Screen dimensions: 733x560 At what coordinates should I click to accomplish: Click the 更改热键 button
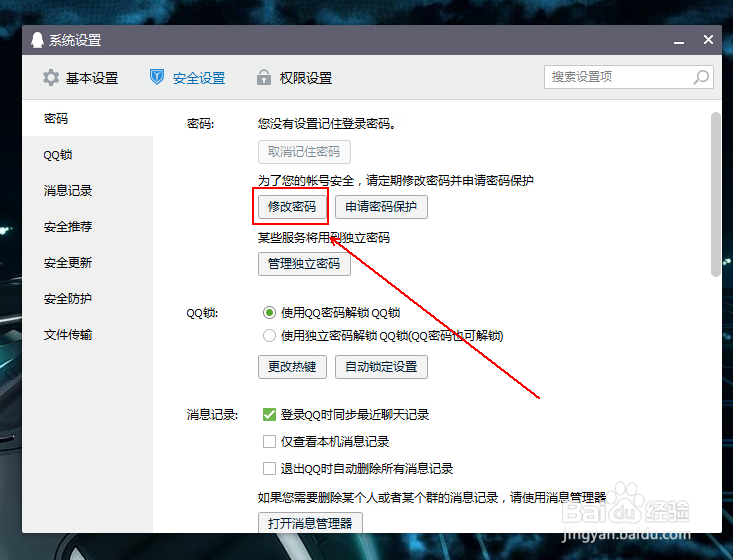(x=292, y=367)
